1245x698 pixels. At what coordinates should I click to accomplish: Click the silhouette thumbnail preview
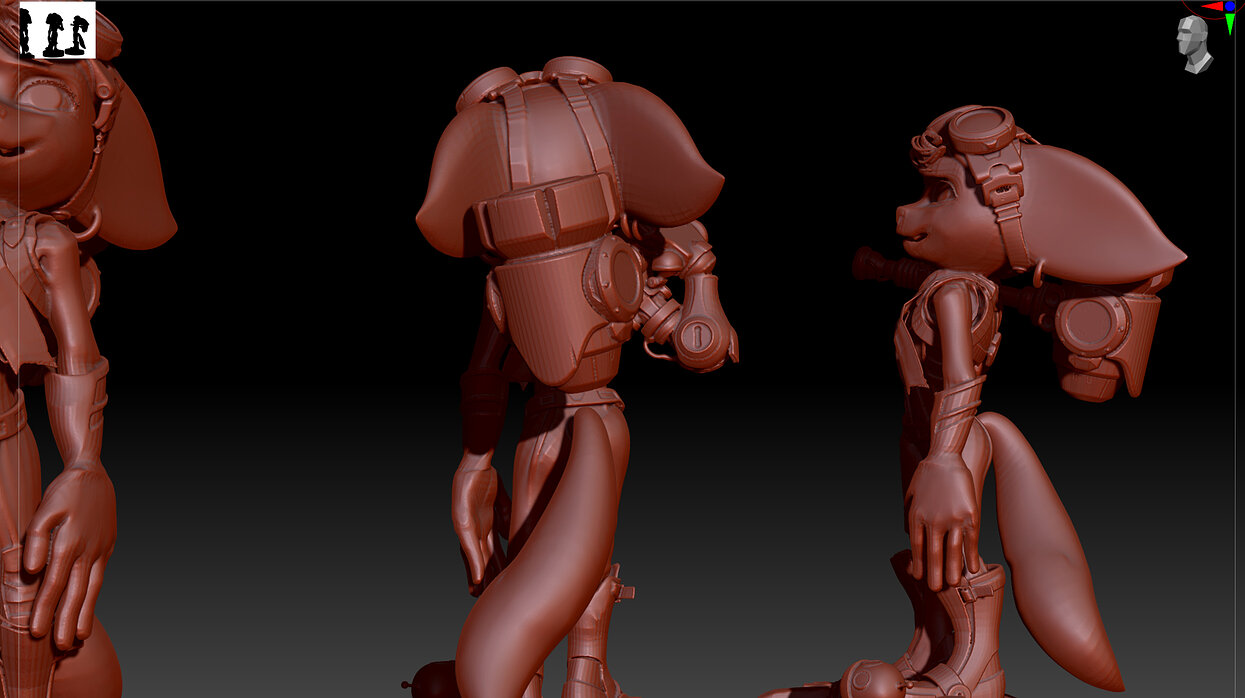point(57,30)
